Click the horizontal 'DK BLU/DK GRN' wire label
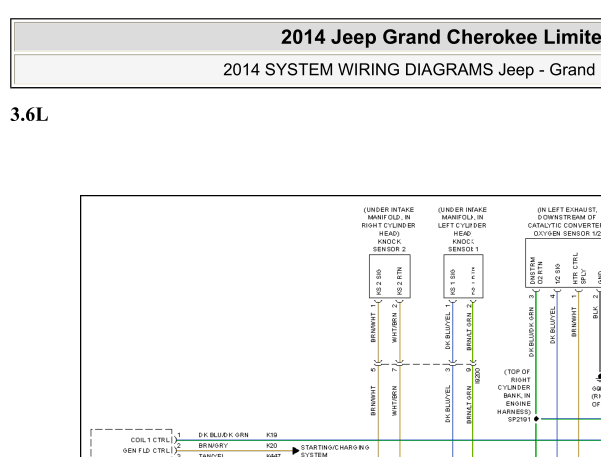Image resolution: width=601 pixels, height=457 pixels. pyautogui.click(x=223, y=435)
